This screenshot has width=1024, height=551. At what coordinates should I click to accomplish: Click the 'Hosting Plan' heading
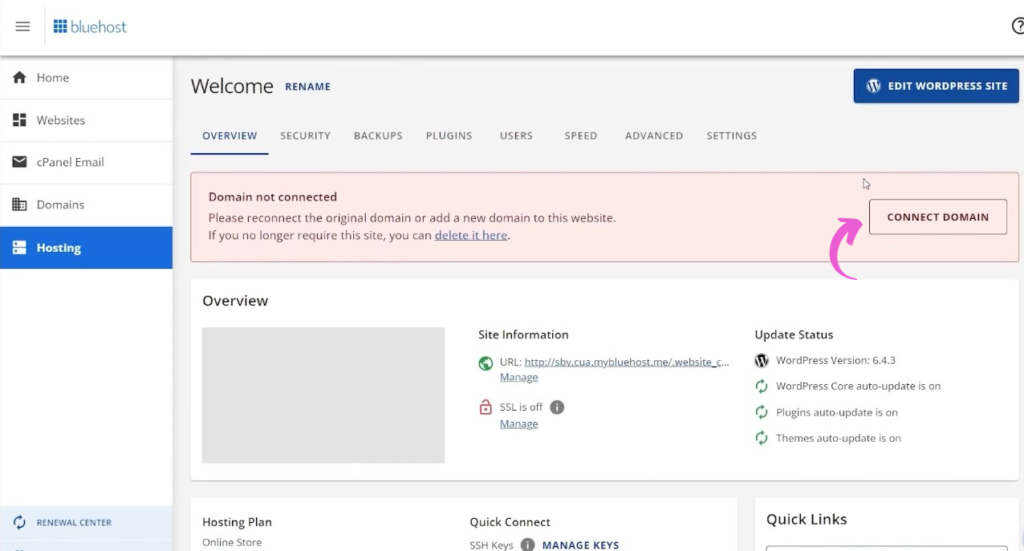[236, 522]
